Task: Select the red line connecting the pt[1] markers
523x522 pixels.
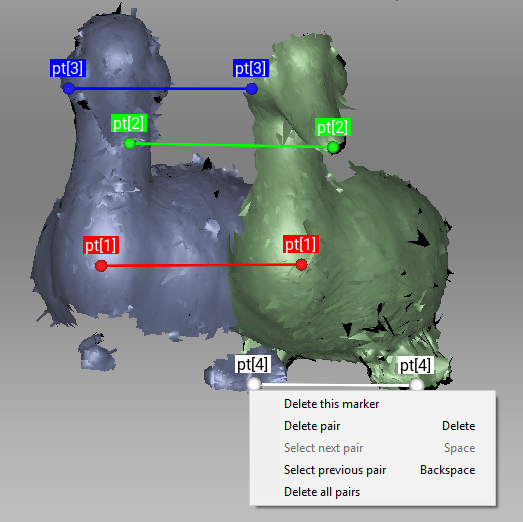Action: (201, 265)
